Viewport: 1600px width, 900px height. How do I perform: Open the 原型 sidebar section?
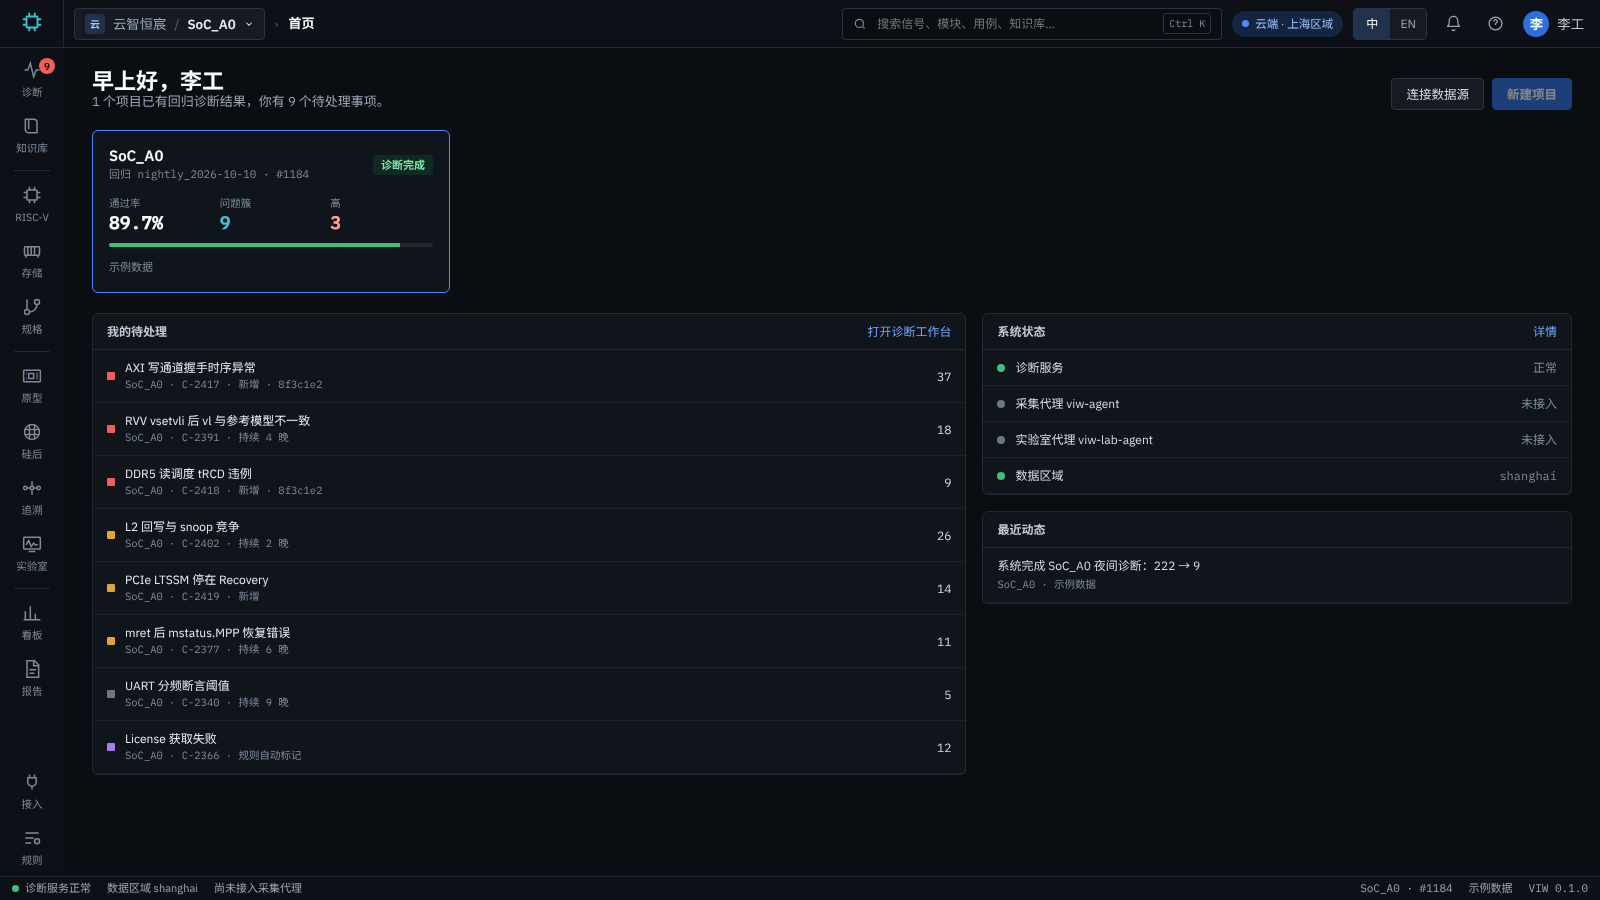(32, 385)
